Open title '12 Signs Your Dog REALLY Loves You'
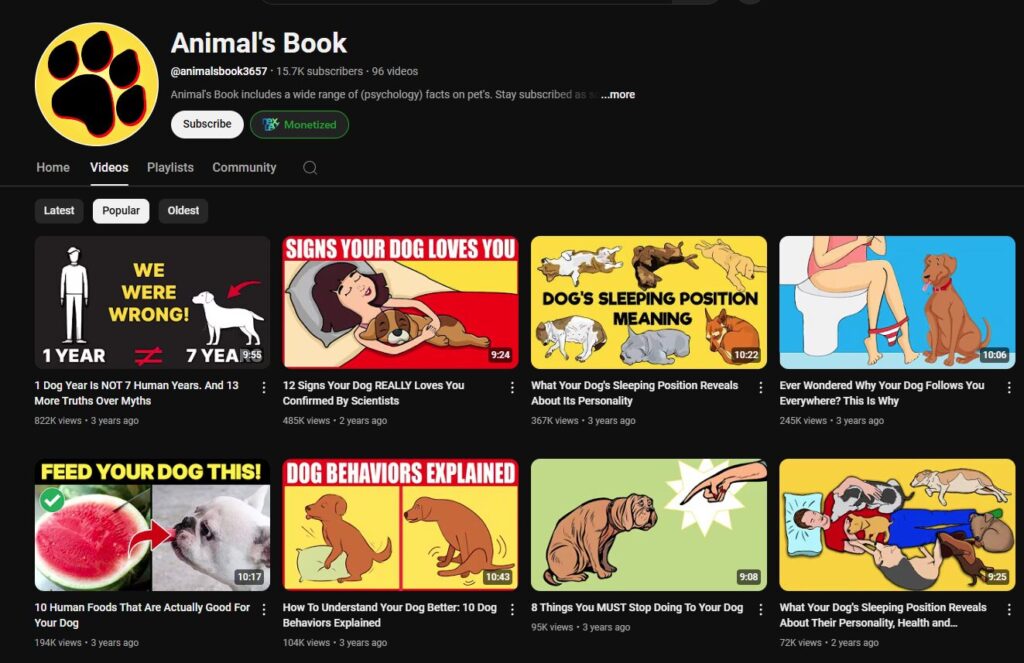Viewport: 1024px width, 663px height. [x=374, y=393]
